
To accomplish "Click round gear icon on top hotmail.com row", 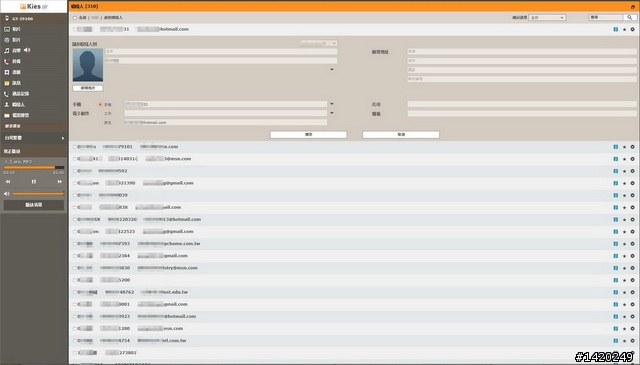I will [x=632, y=29].
